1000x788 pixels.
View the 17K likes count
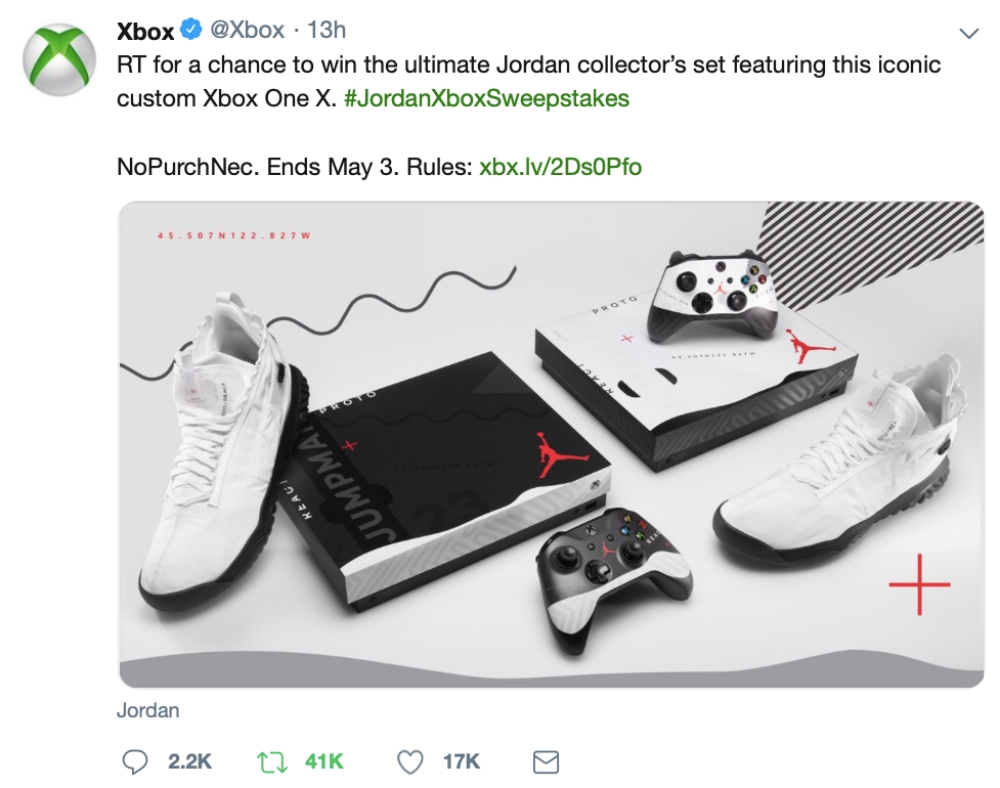coord(461,761)
